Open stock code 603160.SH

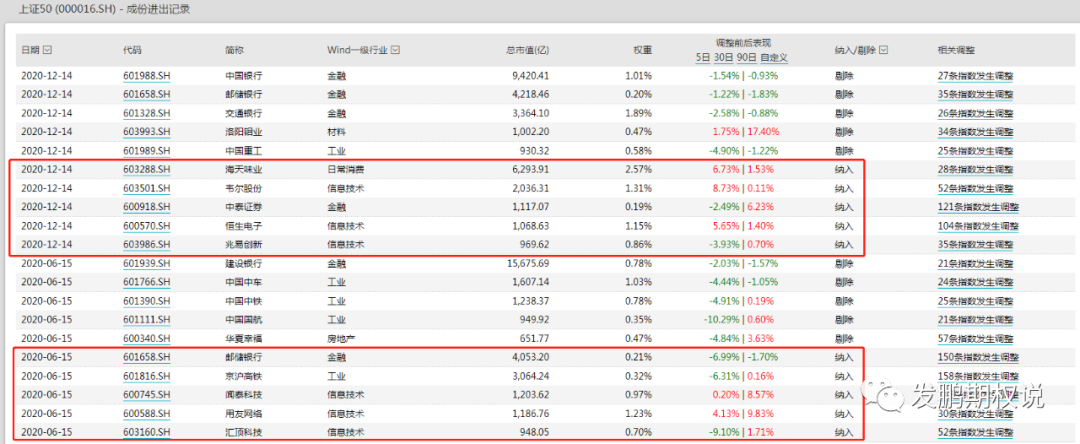(x=146, y=432)
